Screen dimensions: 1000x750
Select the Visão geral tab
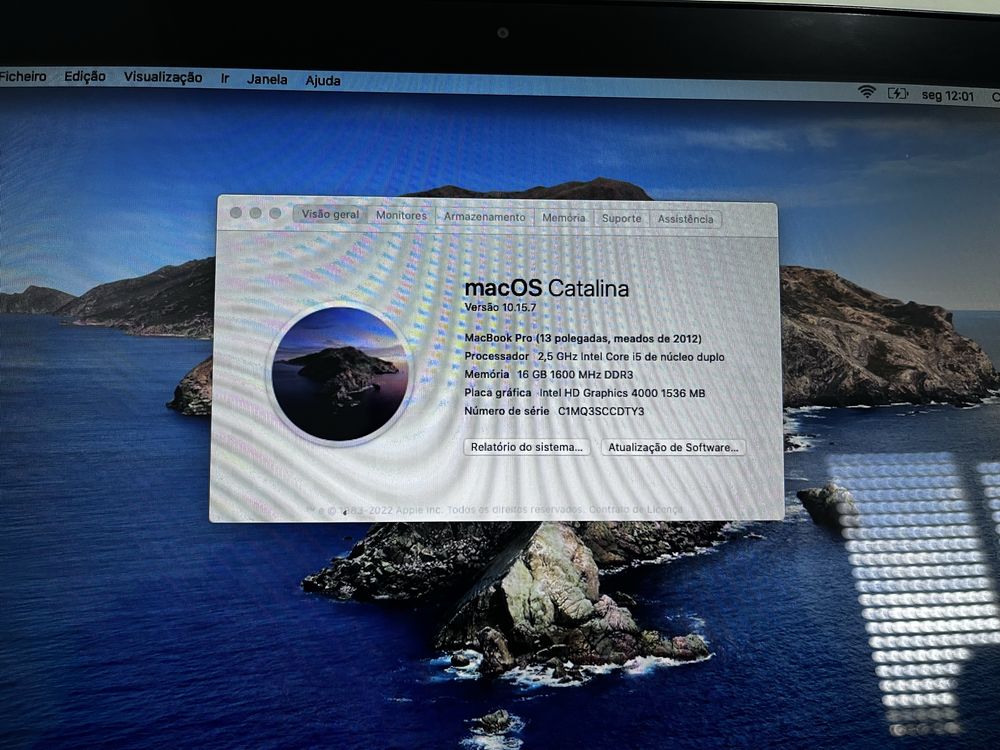click(x=330, y=214)
